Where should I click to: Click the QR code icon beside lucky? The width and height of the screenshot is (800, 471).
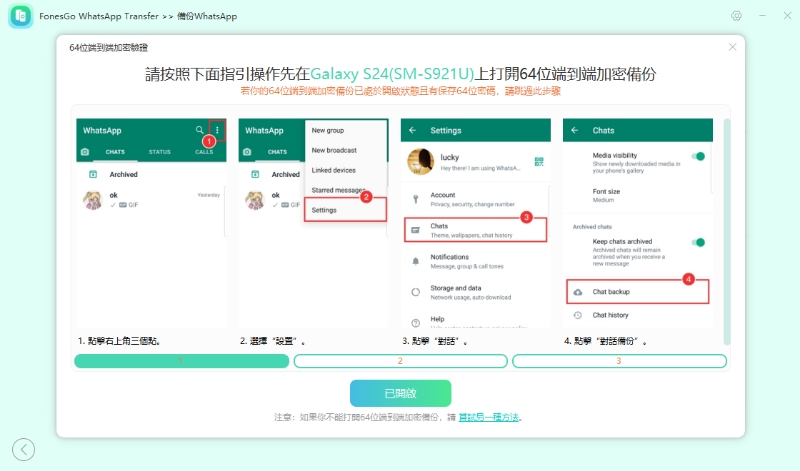tap(539, 161)
